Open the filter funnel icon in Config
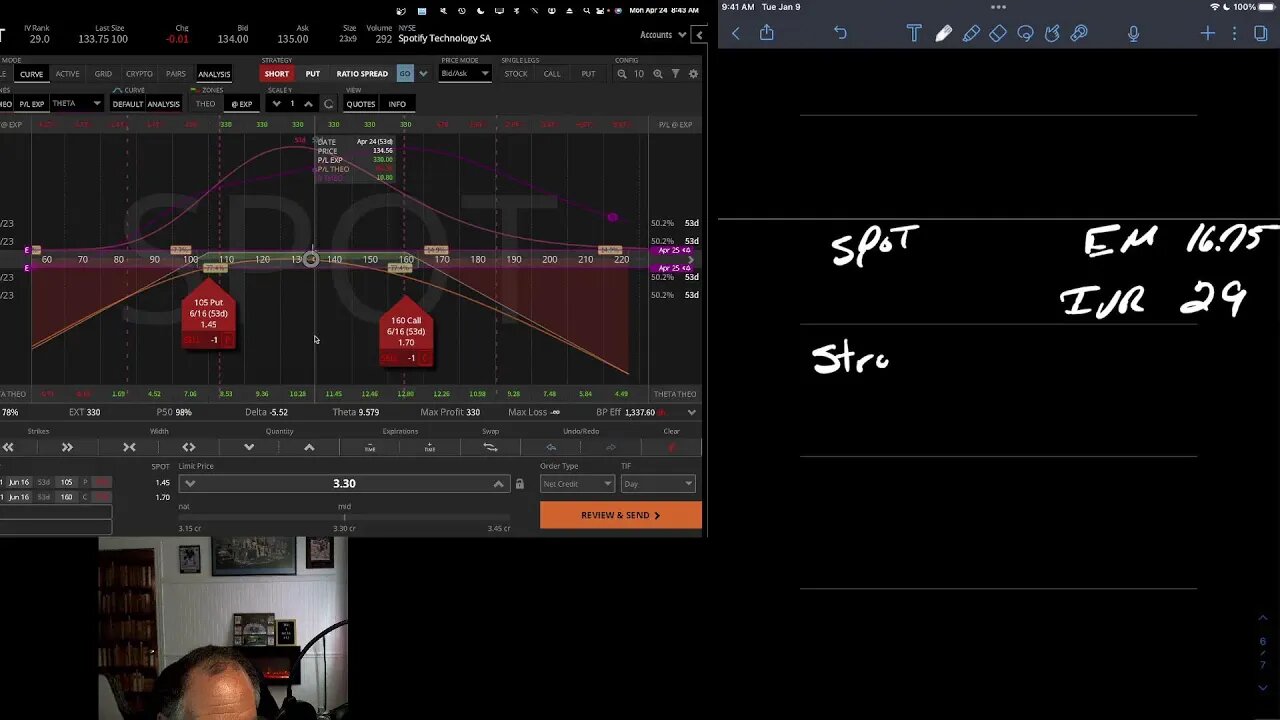 (x=675, y=74)
